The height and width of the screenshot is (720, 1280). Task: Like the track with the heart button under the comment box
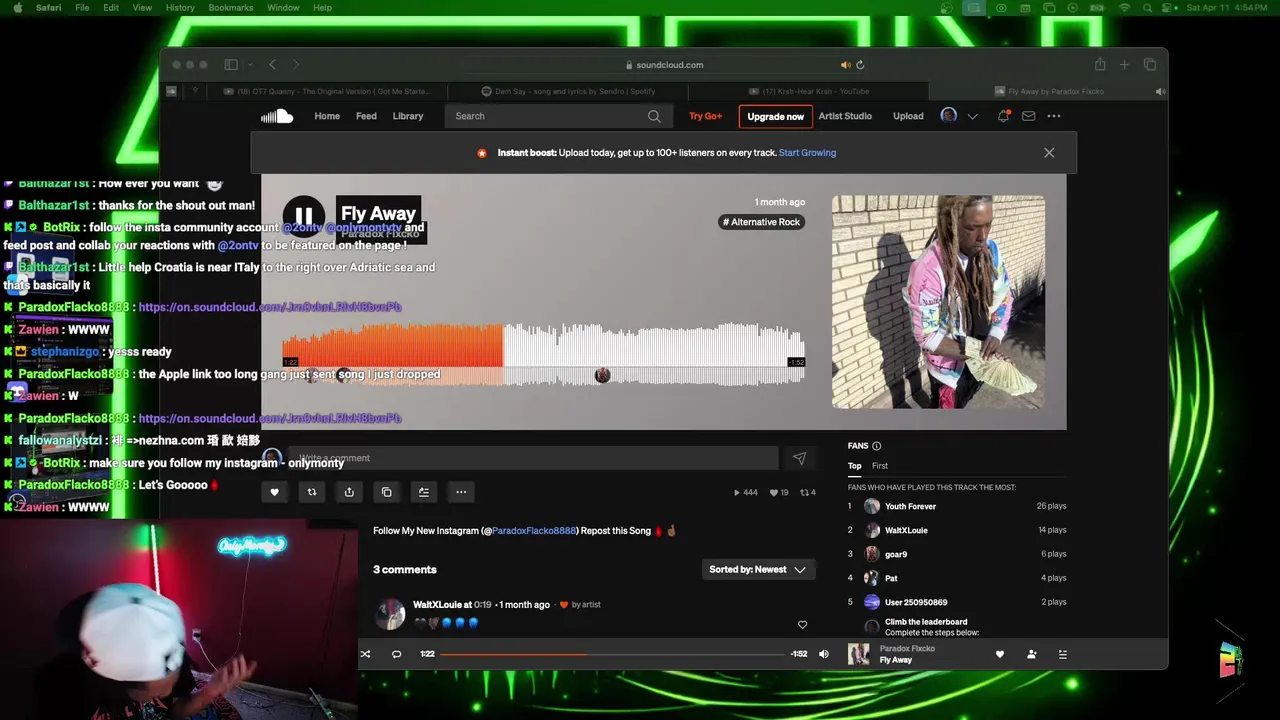274,492
